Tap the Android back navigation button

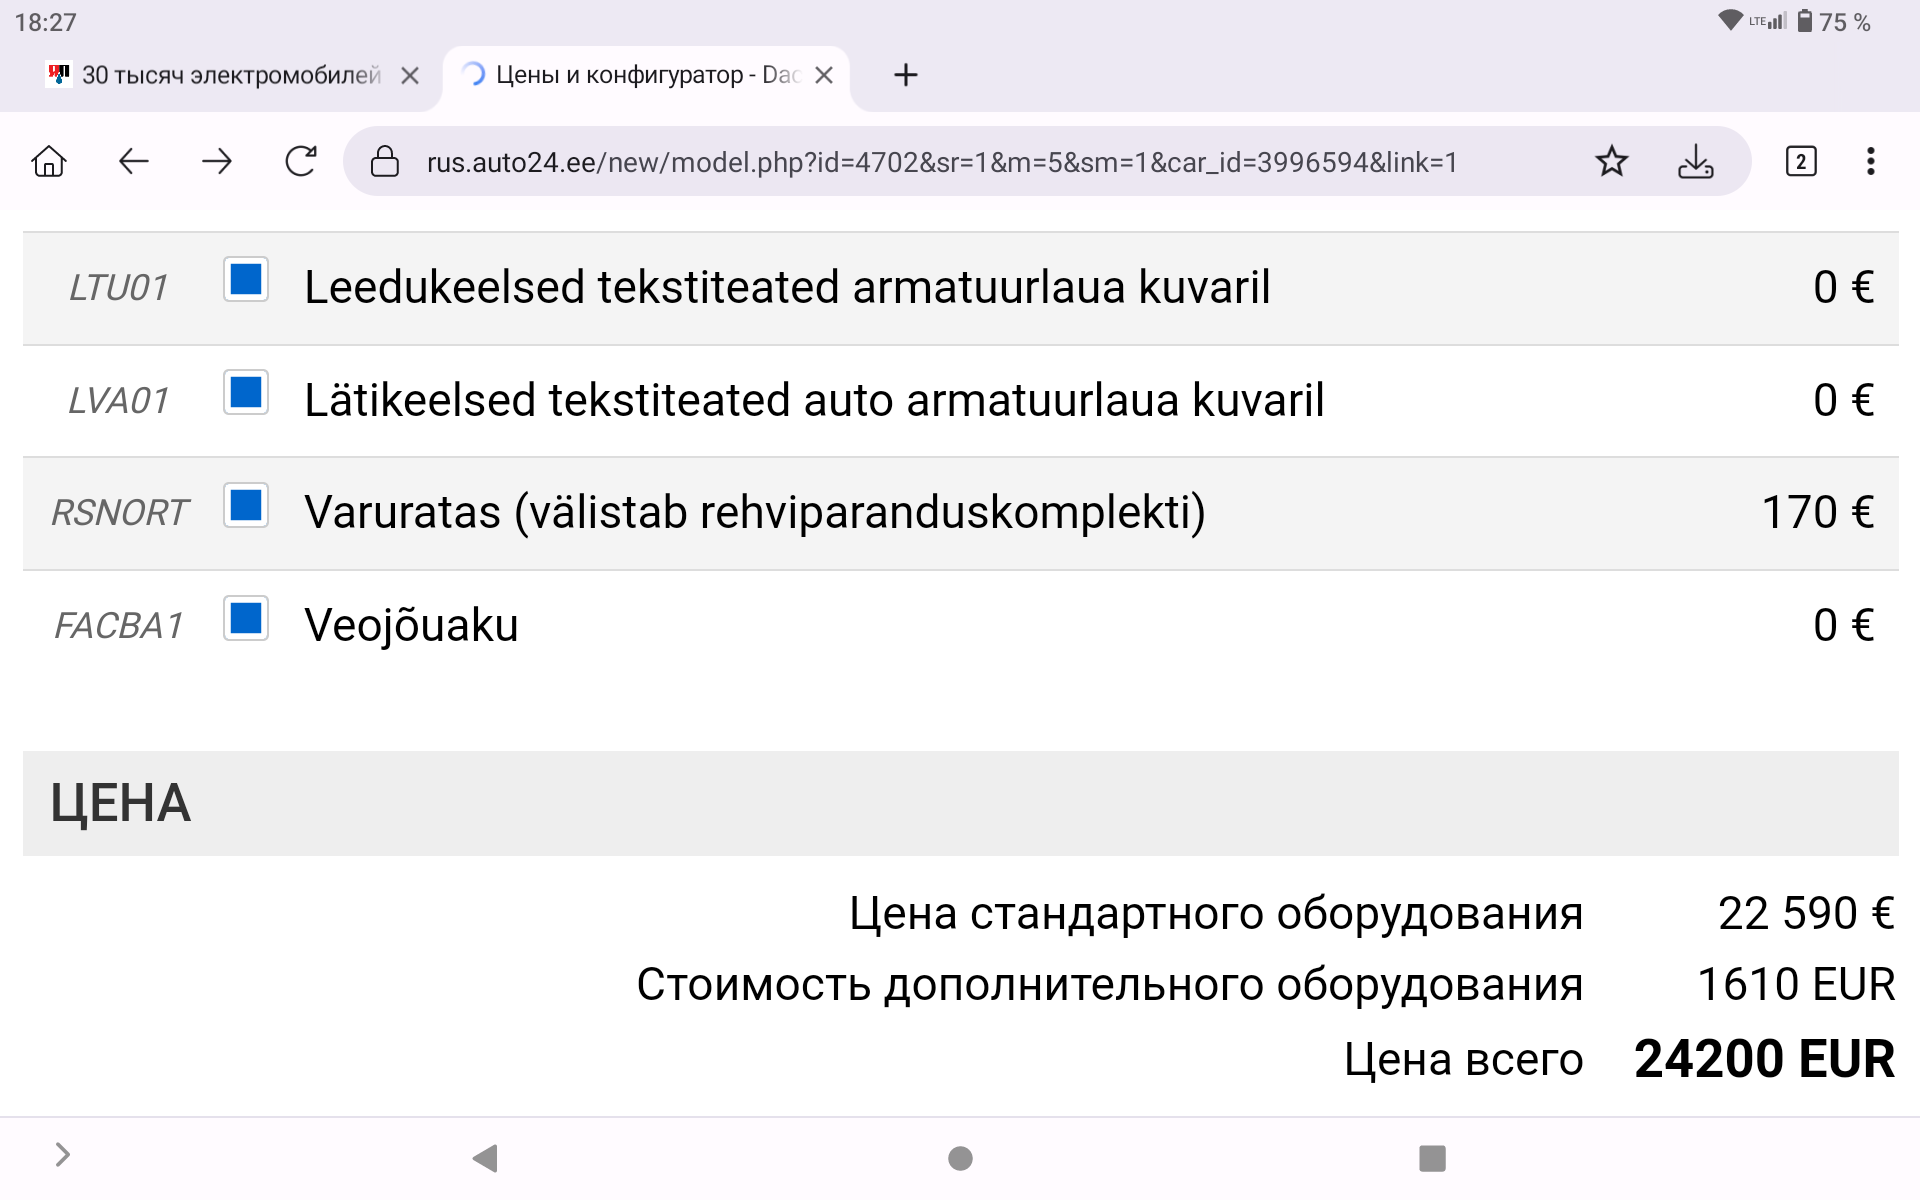click(486, 1158)
